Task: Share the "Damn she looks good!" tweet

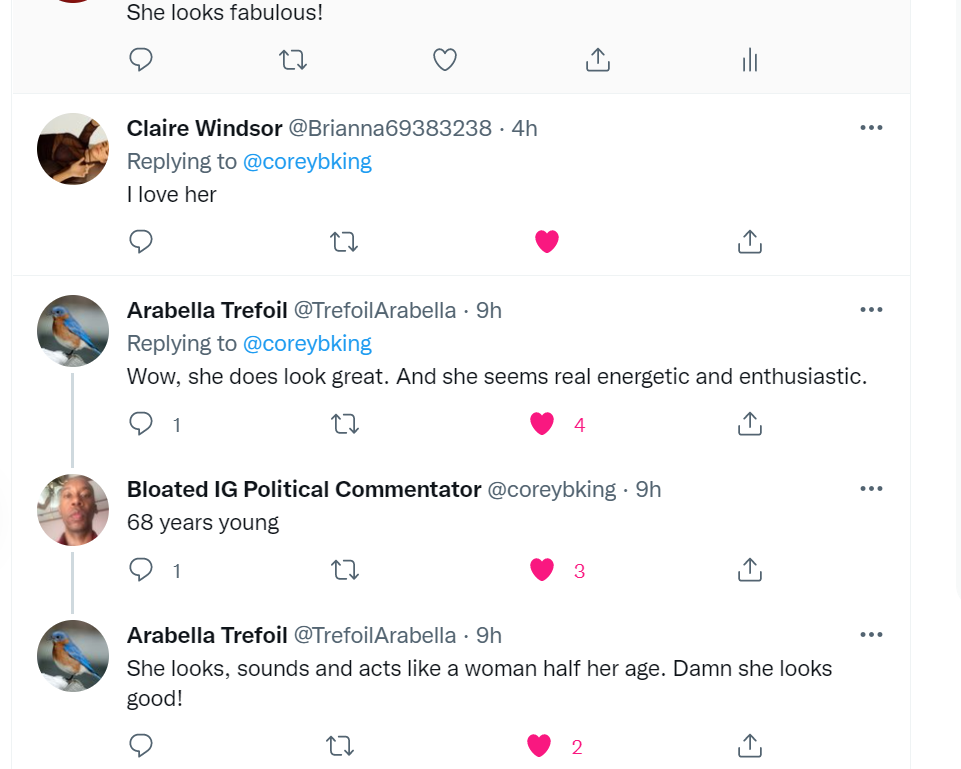Action: [749, 745]
